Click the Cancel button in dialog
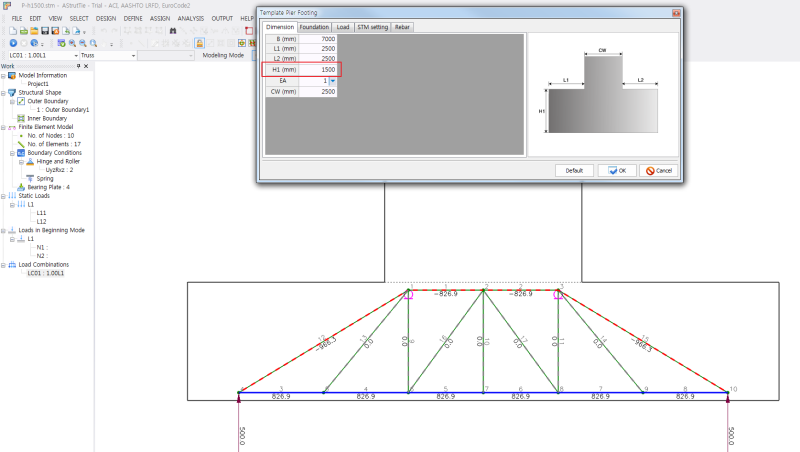This screenshot has height=452, width=800. (659, 171)
